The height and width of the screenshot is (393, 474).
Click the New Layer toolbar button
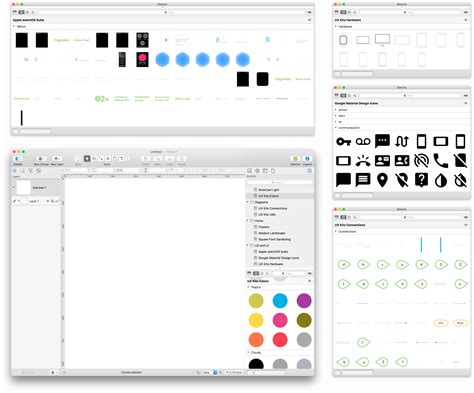(x=57, y=160)
